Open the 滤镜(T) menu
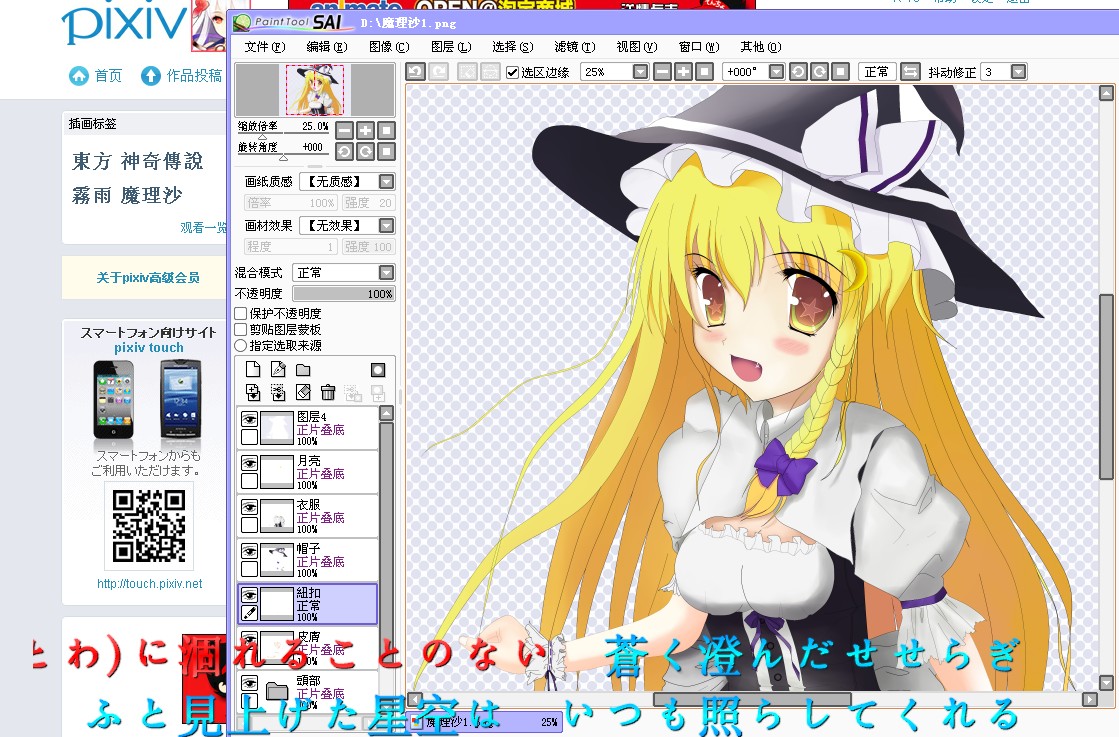Screen dimensions: 1119x737 [x=574, y=47]
